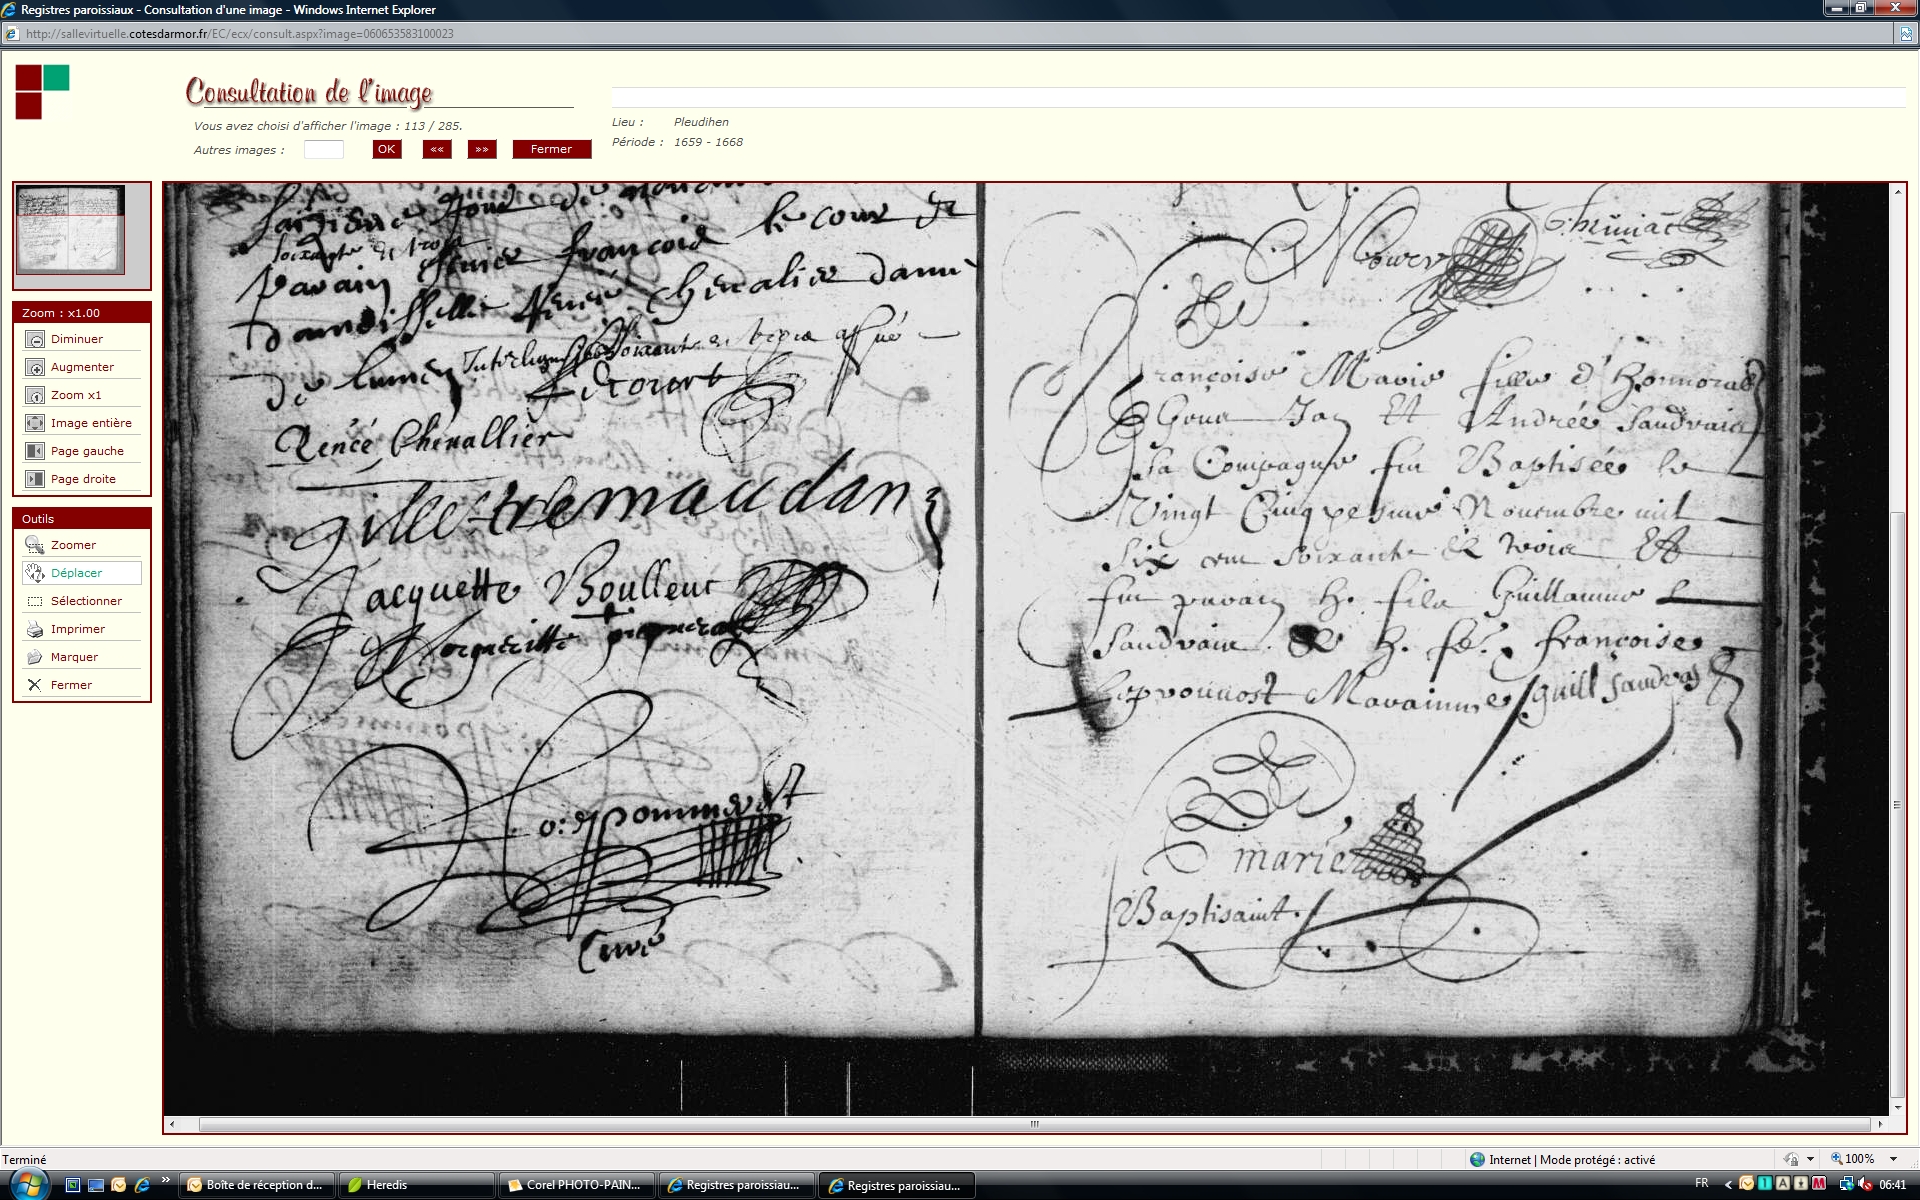Show Page gauche via its icon
The width and height of the screenshot is (1920, 1200).
[x=35, y=451]
